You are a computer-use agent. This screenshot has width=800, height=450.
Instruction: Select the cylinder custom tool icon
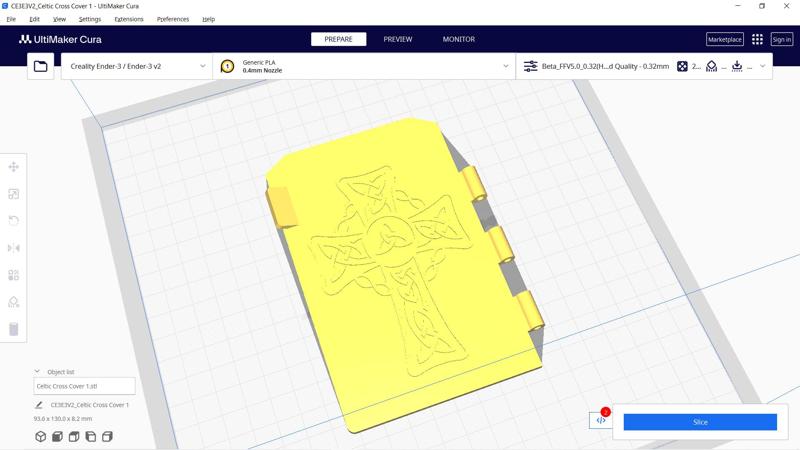point(14,329)
